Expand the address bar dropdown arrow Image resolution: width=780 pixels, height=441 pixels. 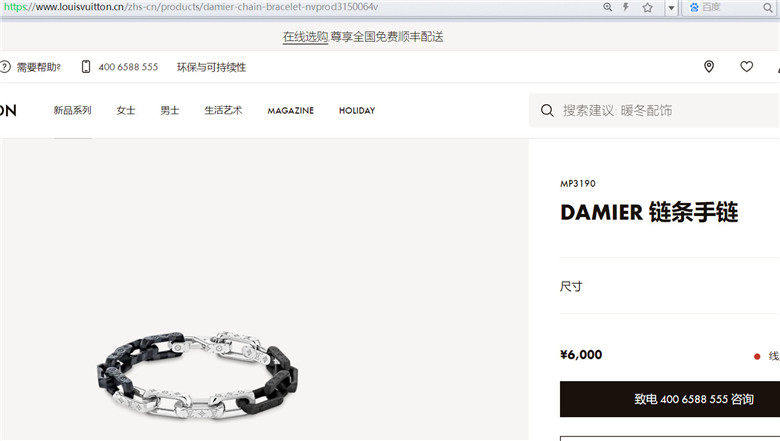tap(671, 8)
